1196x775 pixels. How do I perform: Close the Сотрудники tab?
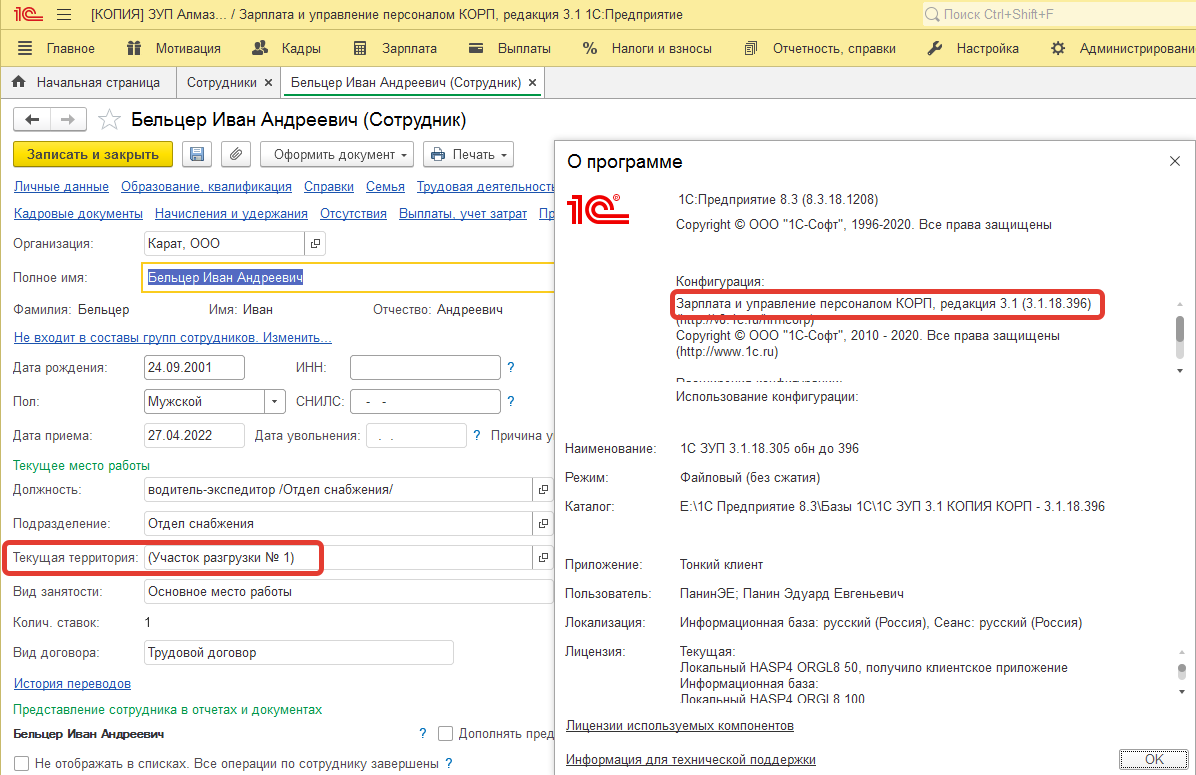(268, 82)
